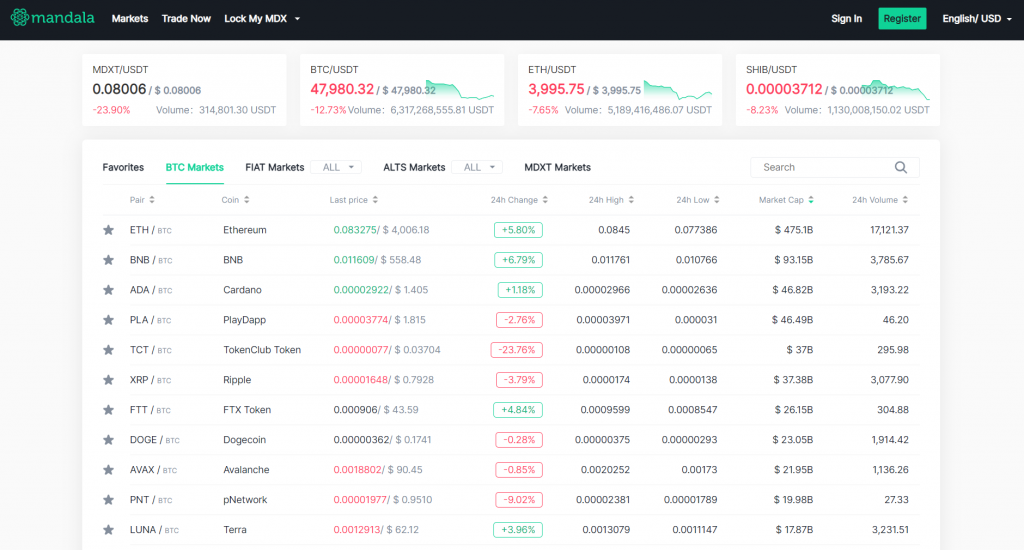The height and width of the screenshot is (550, 1024).
Task: Click the green Register button
Action: pos(902,18)
